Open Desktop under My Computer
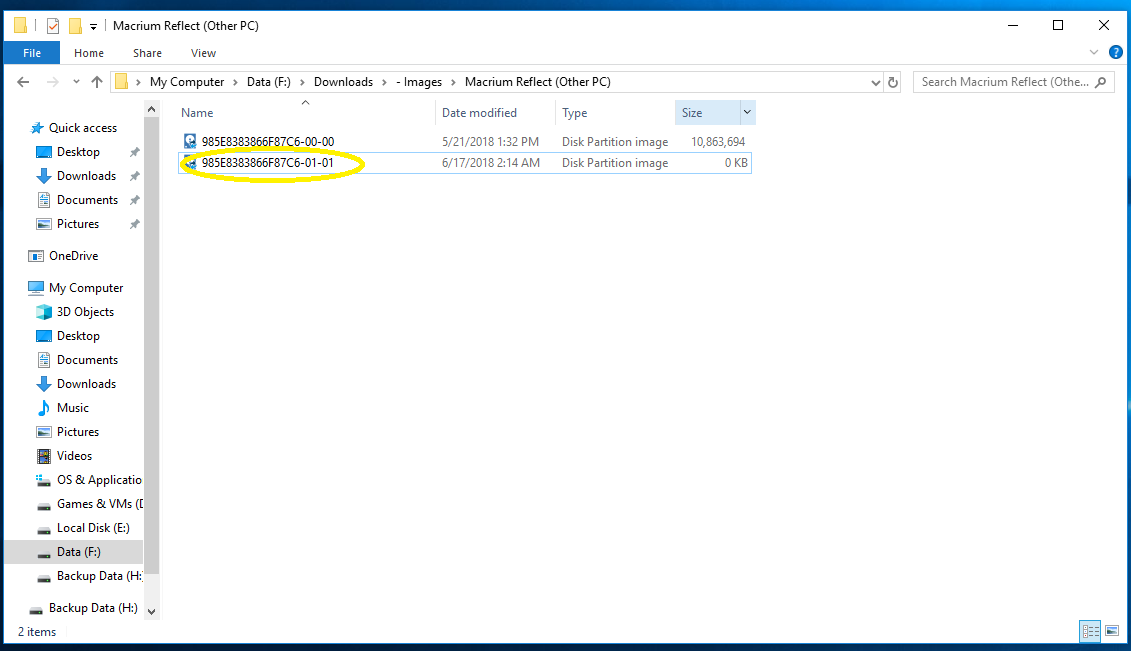Image resolution: width=1131 pixels, height=651 pixels. point(78,336)
